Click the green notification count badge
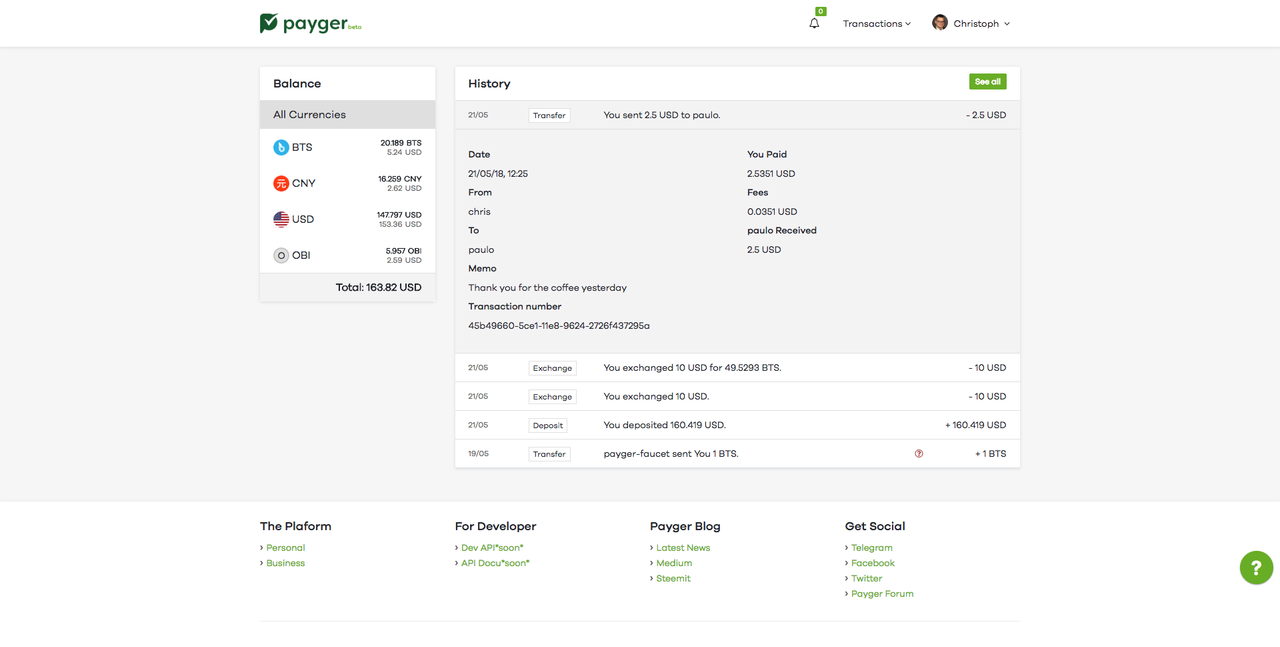This screenshot has width=1280, height=647. click(x=821, y=11)
